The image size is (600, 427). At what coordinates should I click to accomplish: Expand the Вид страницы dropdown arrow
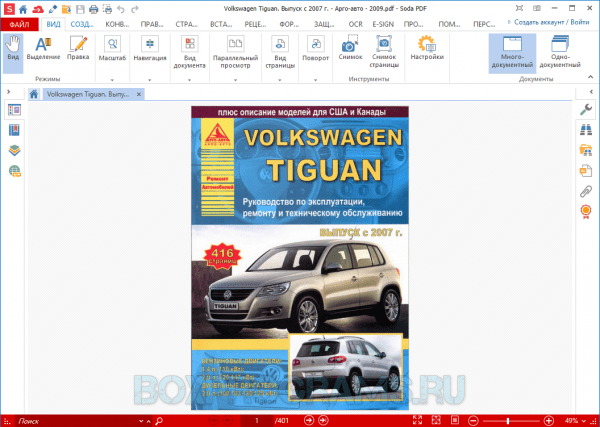pyautogui.click(x=280, y=80)
